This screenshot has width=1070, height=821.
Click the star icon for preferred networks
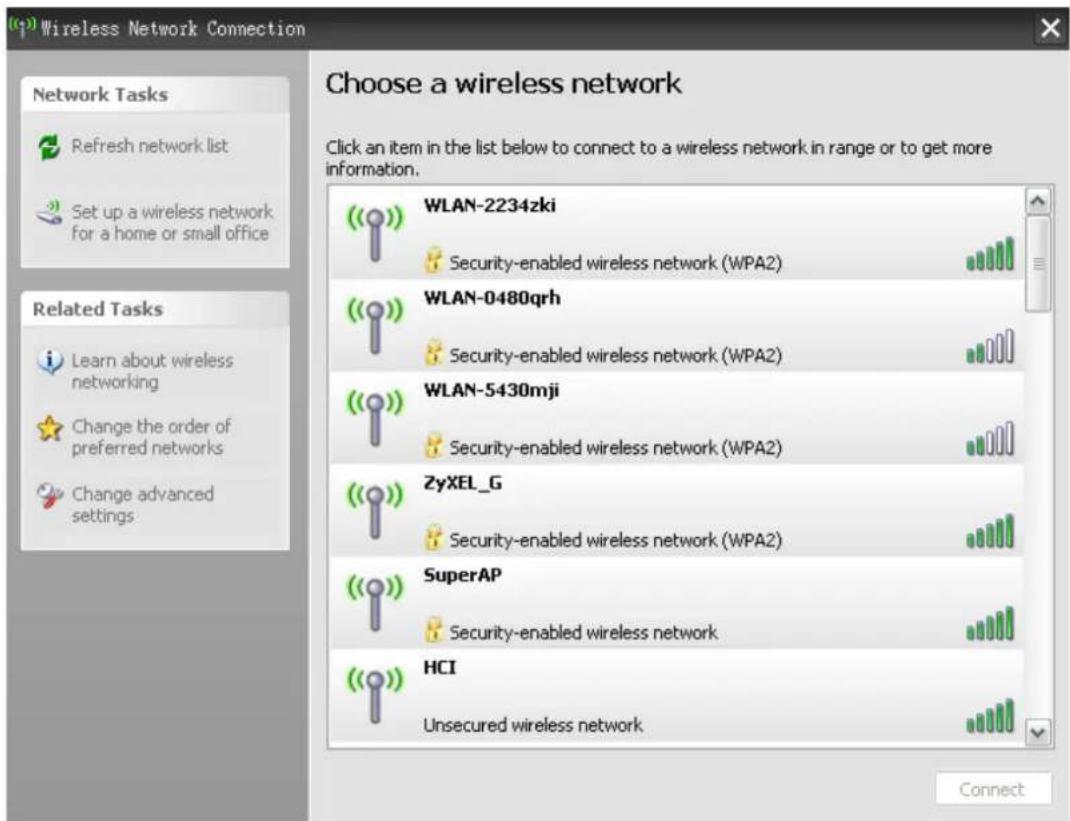pyautogui.click(x=49, y=429)
